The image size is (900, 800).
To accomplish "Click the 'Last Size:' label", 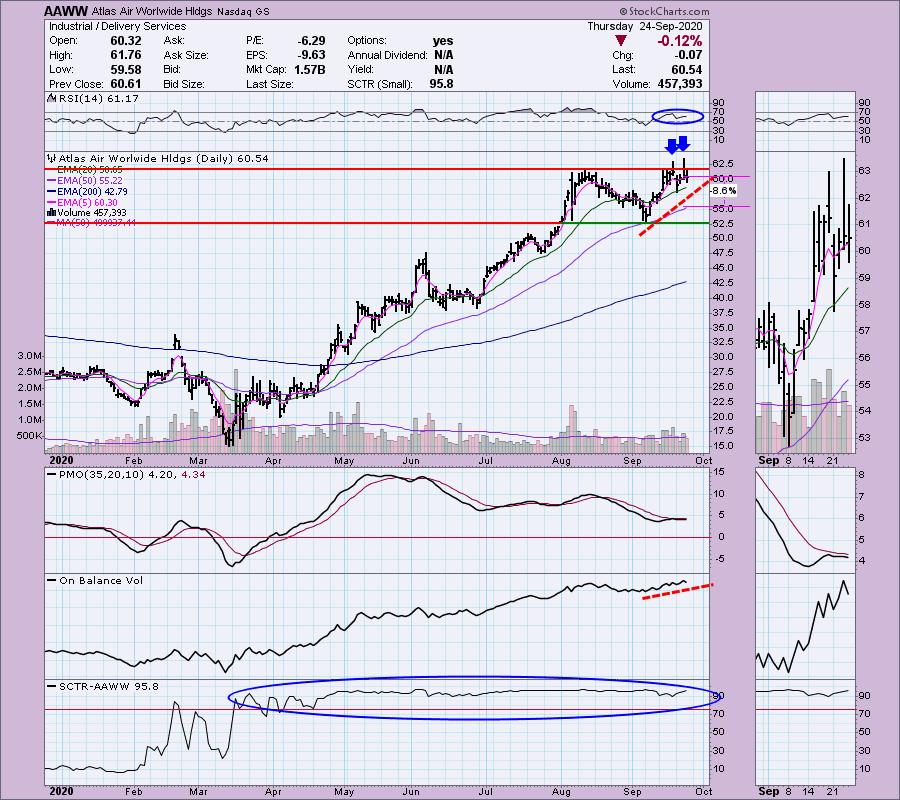I will 270,84.
